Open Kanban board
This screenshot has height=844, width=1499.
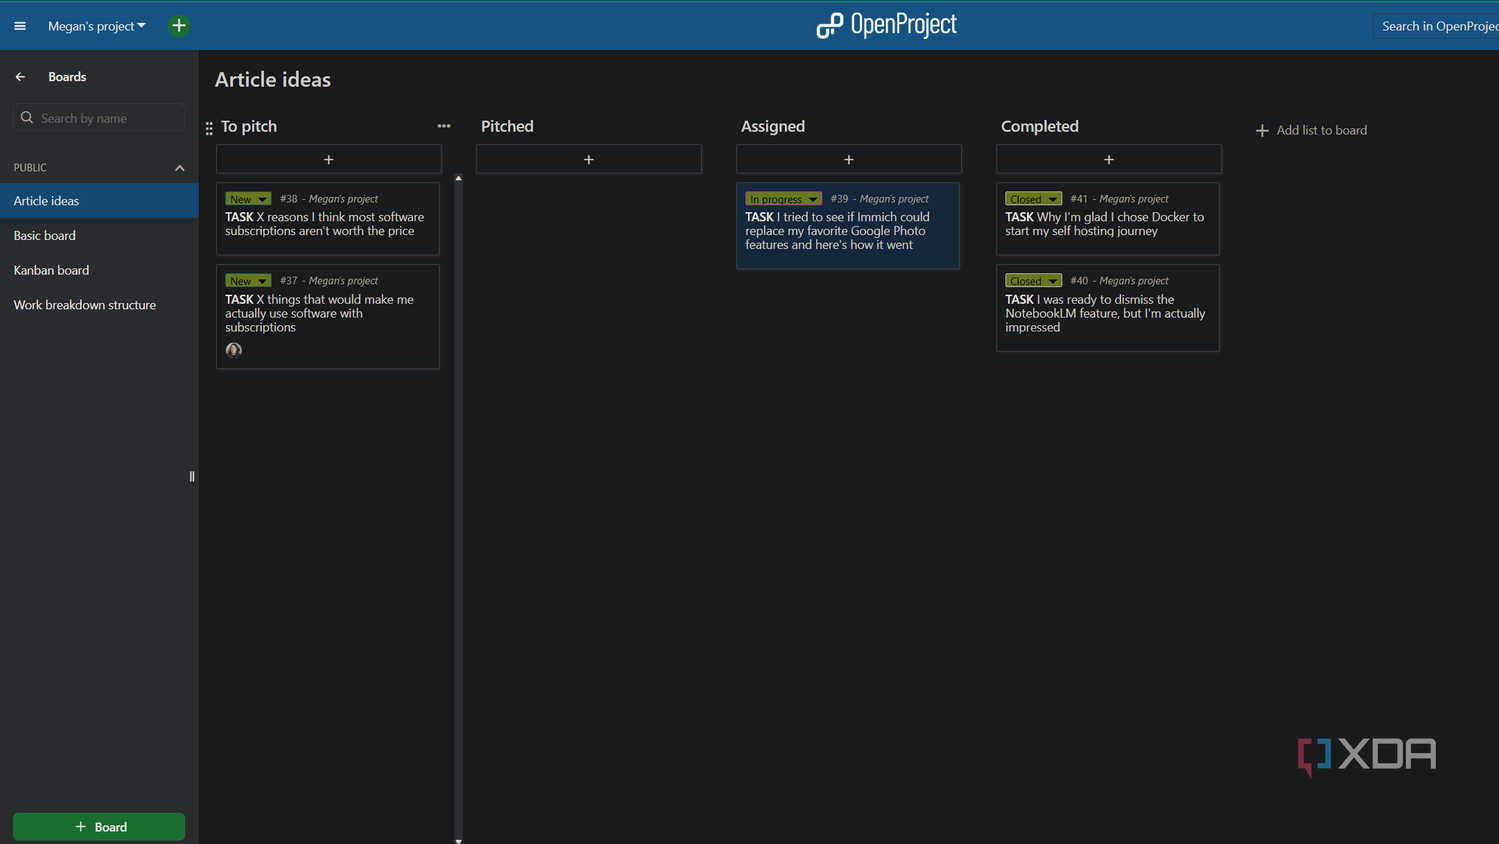99,270
